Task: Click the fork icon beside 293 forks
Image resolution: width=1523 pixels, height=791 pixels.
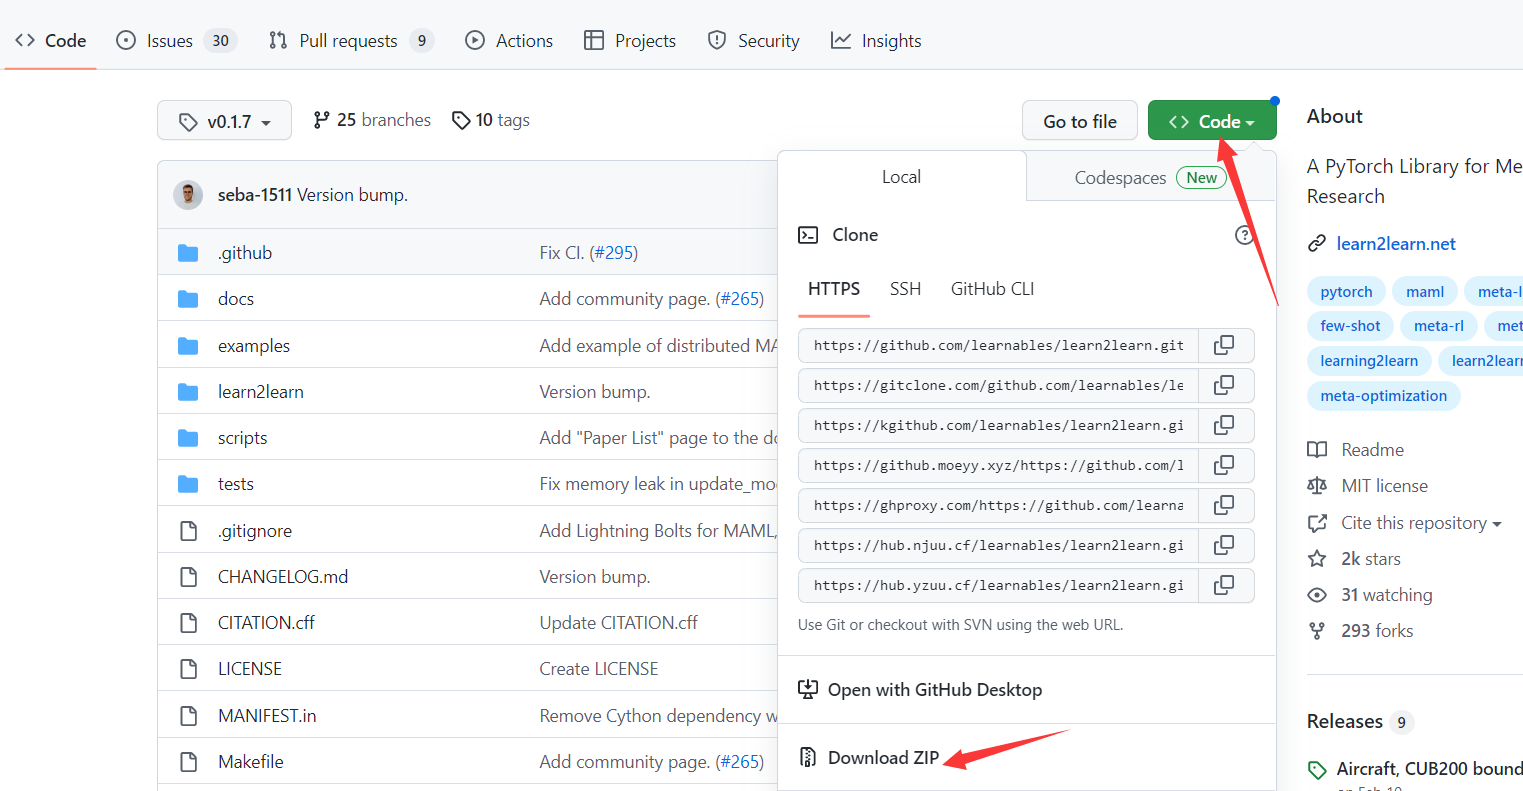Action: tap(1317, 631)
